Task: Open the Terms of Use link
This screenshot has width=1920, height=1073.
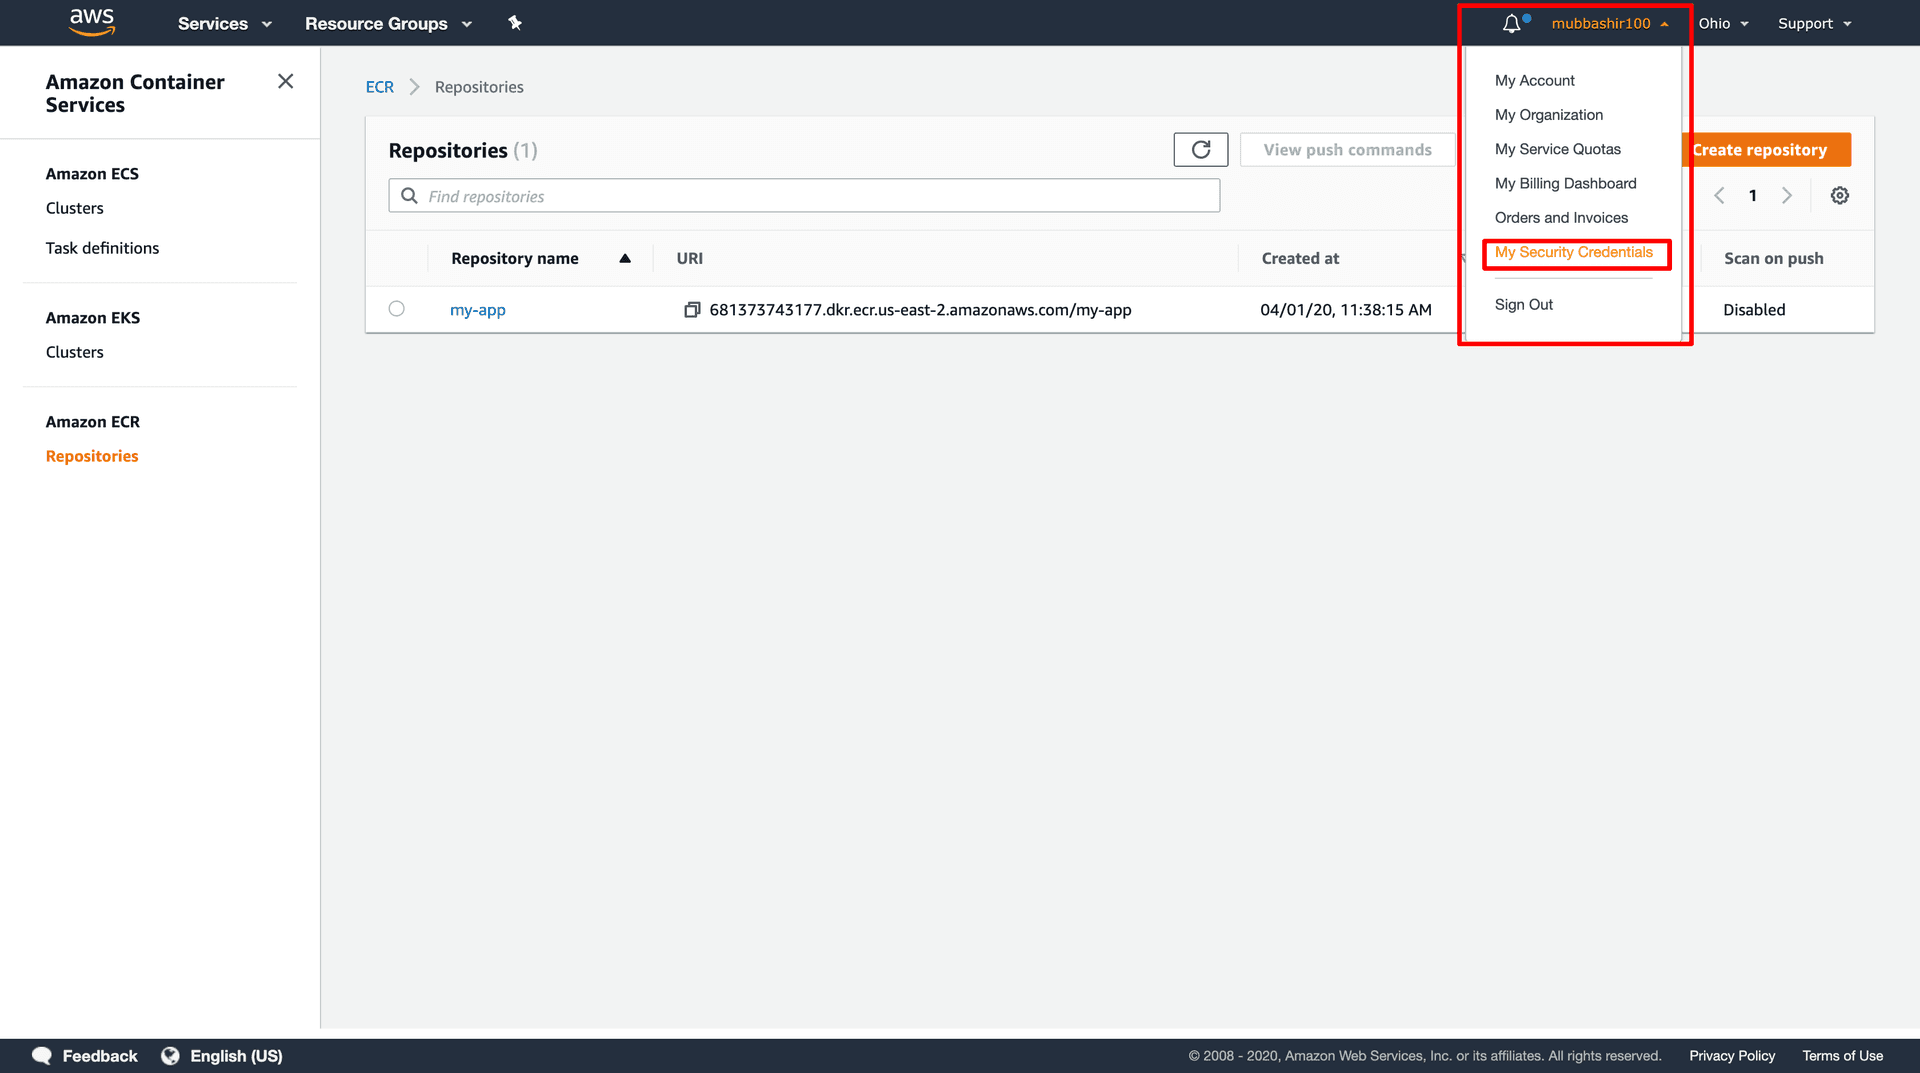Action: pyautogui.click(x=1842, y=1056)
